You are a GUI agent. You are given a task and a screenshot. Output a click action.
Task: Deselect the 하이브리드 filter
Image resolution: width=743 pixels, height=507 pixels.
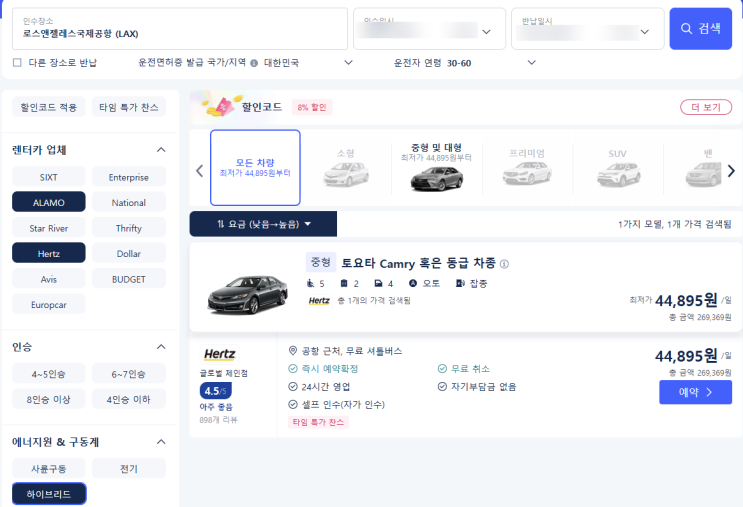pyautogui.click(x=49, y=494)
